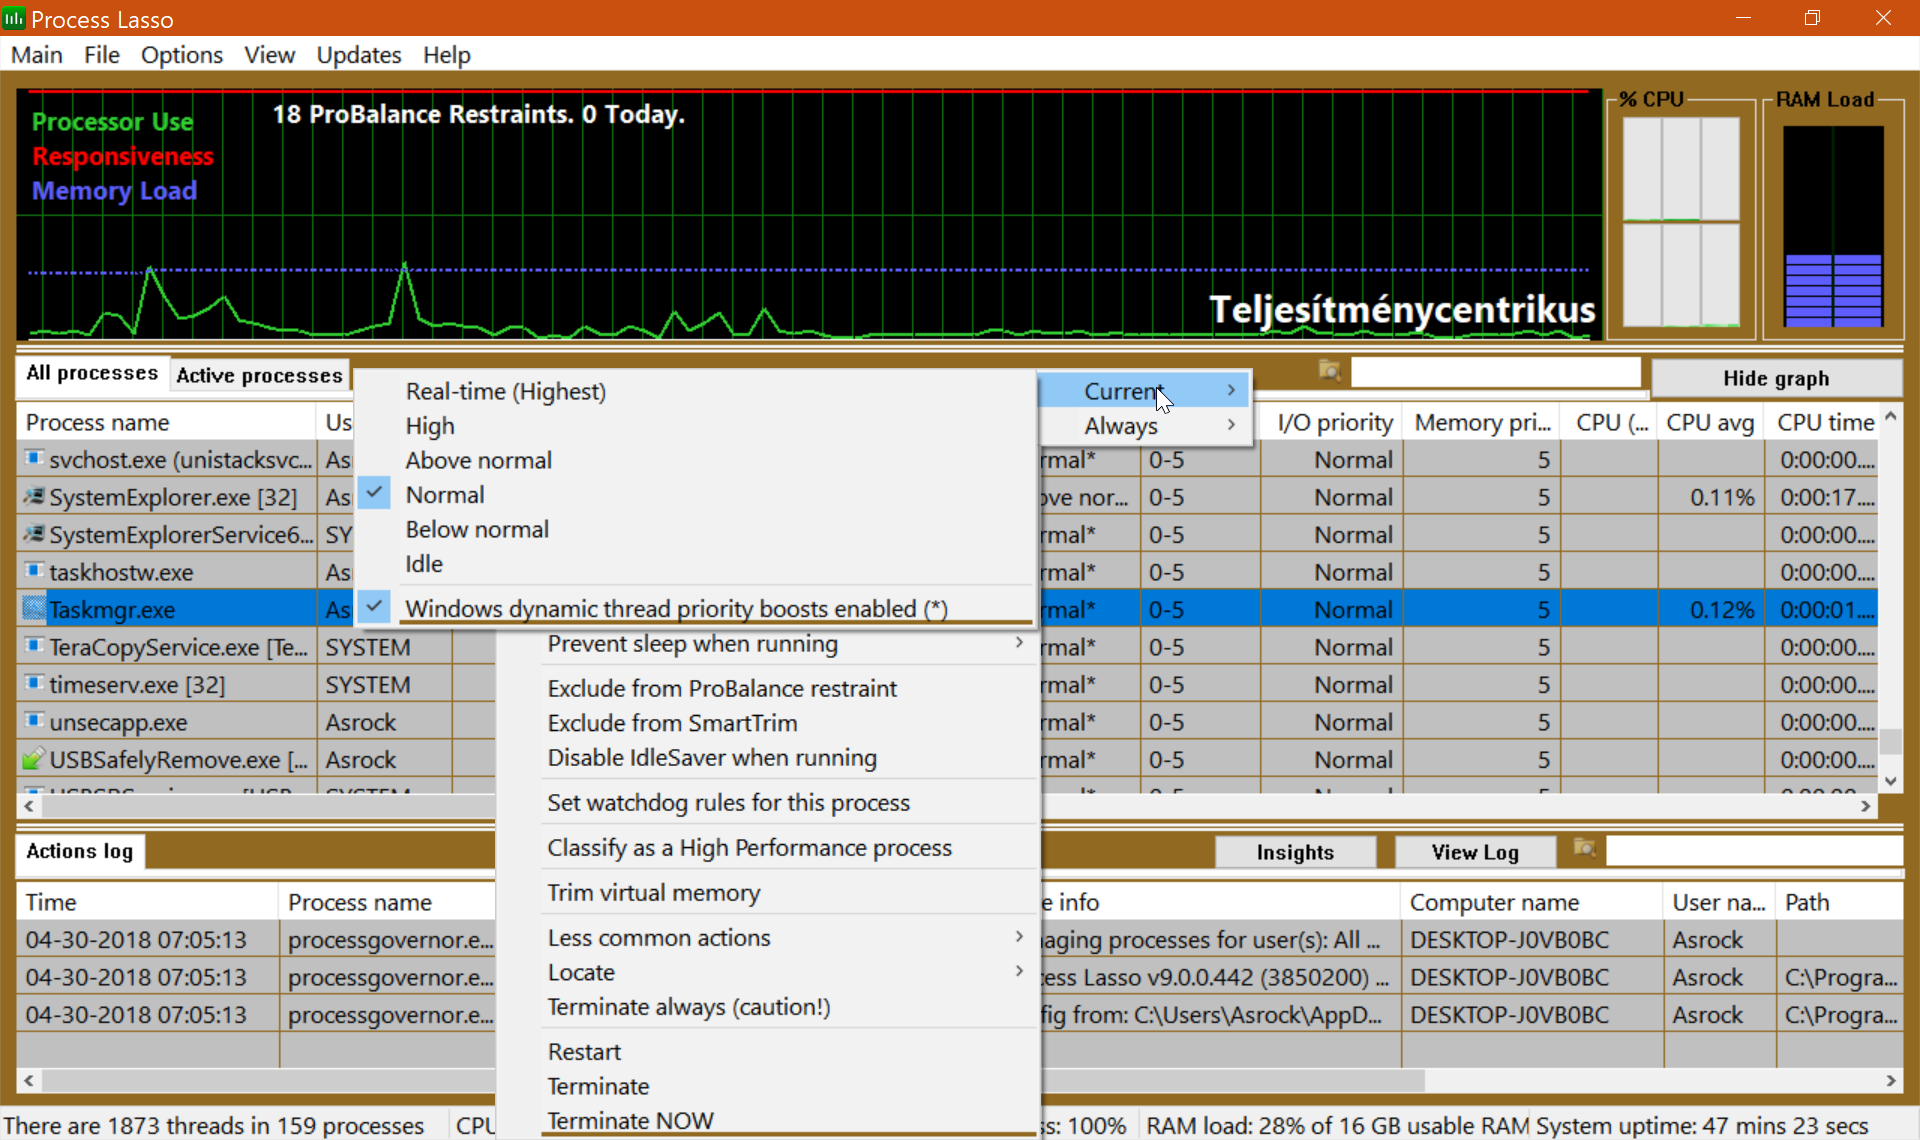Click the taskhostw.exe process icon
This screenshot has width=1920, height=1140.
point(34,571)
